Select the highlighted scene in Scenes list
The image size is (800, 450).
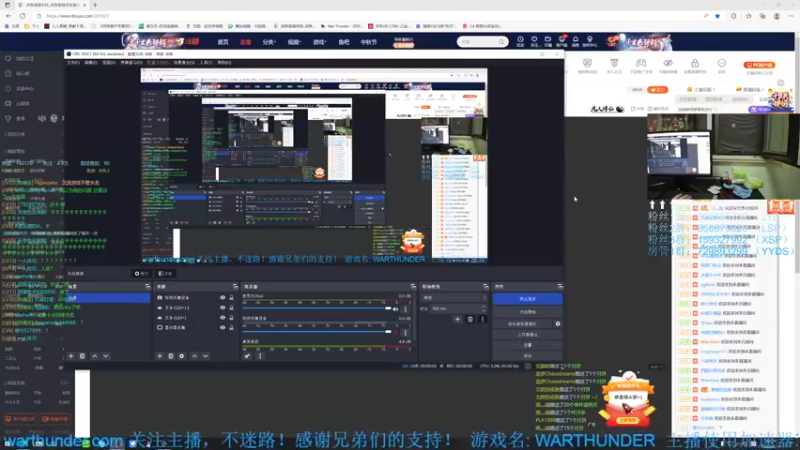tap(108, 297)
